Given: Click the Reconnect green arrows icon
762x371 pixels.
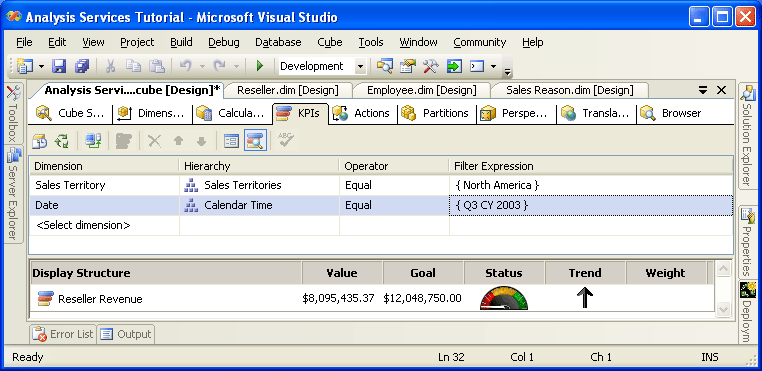Looking at the screenshot, I should pos(62,141).
